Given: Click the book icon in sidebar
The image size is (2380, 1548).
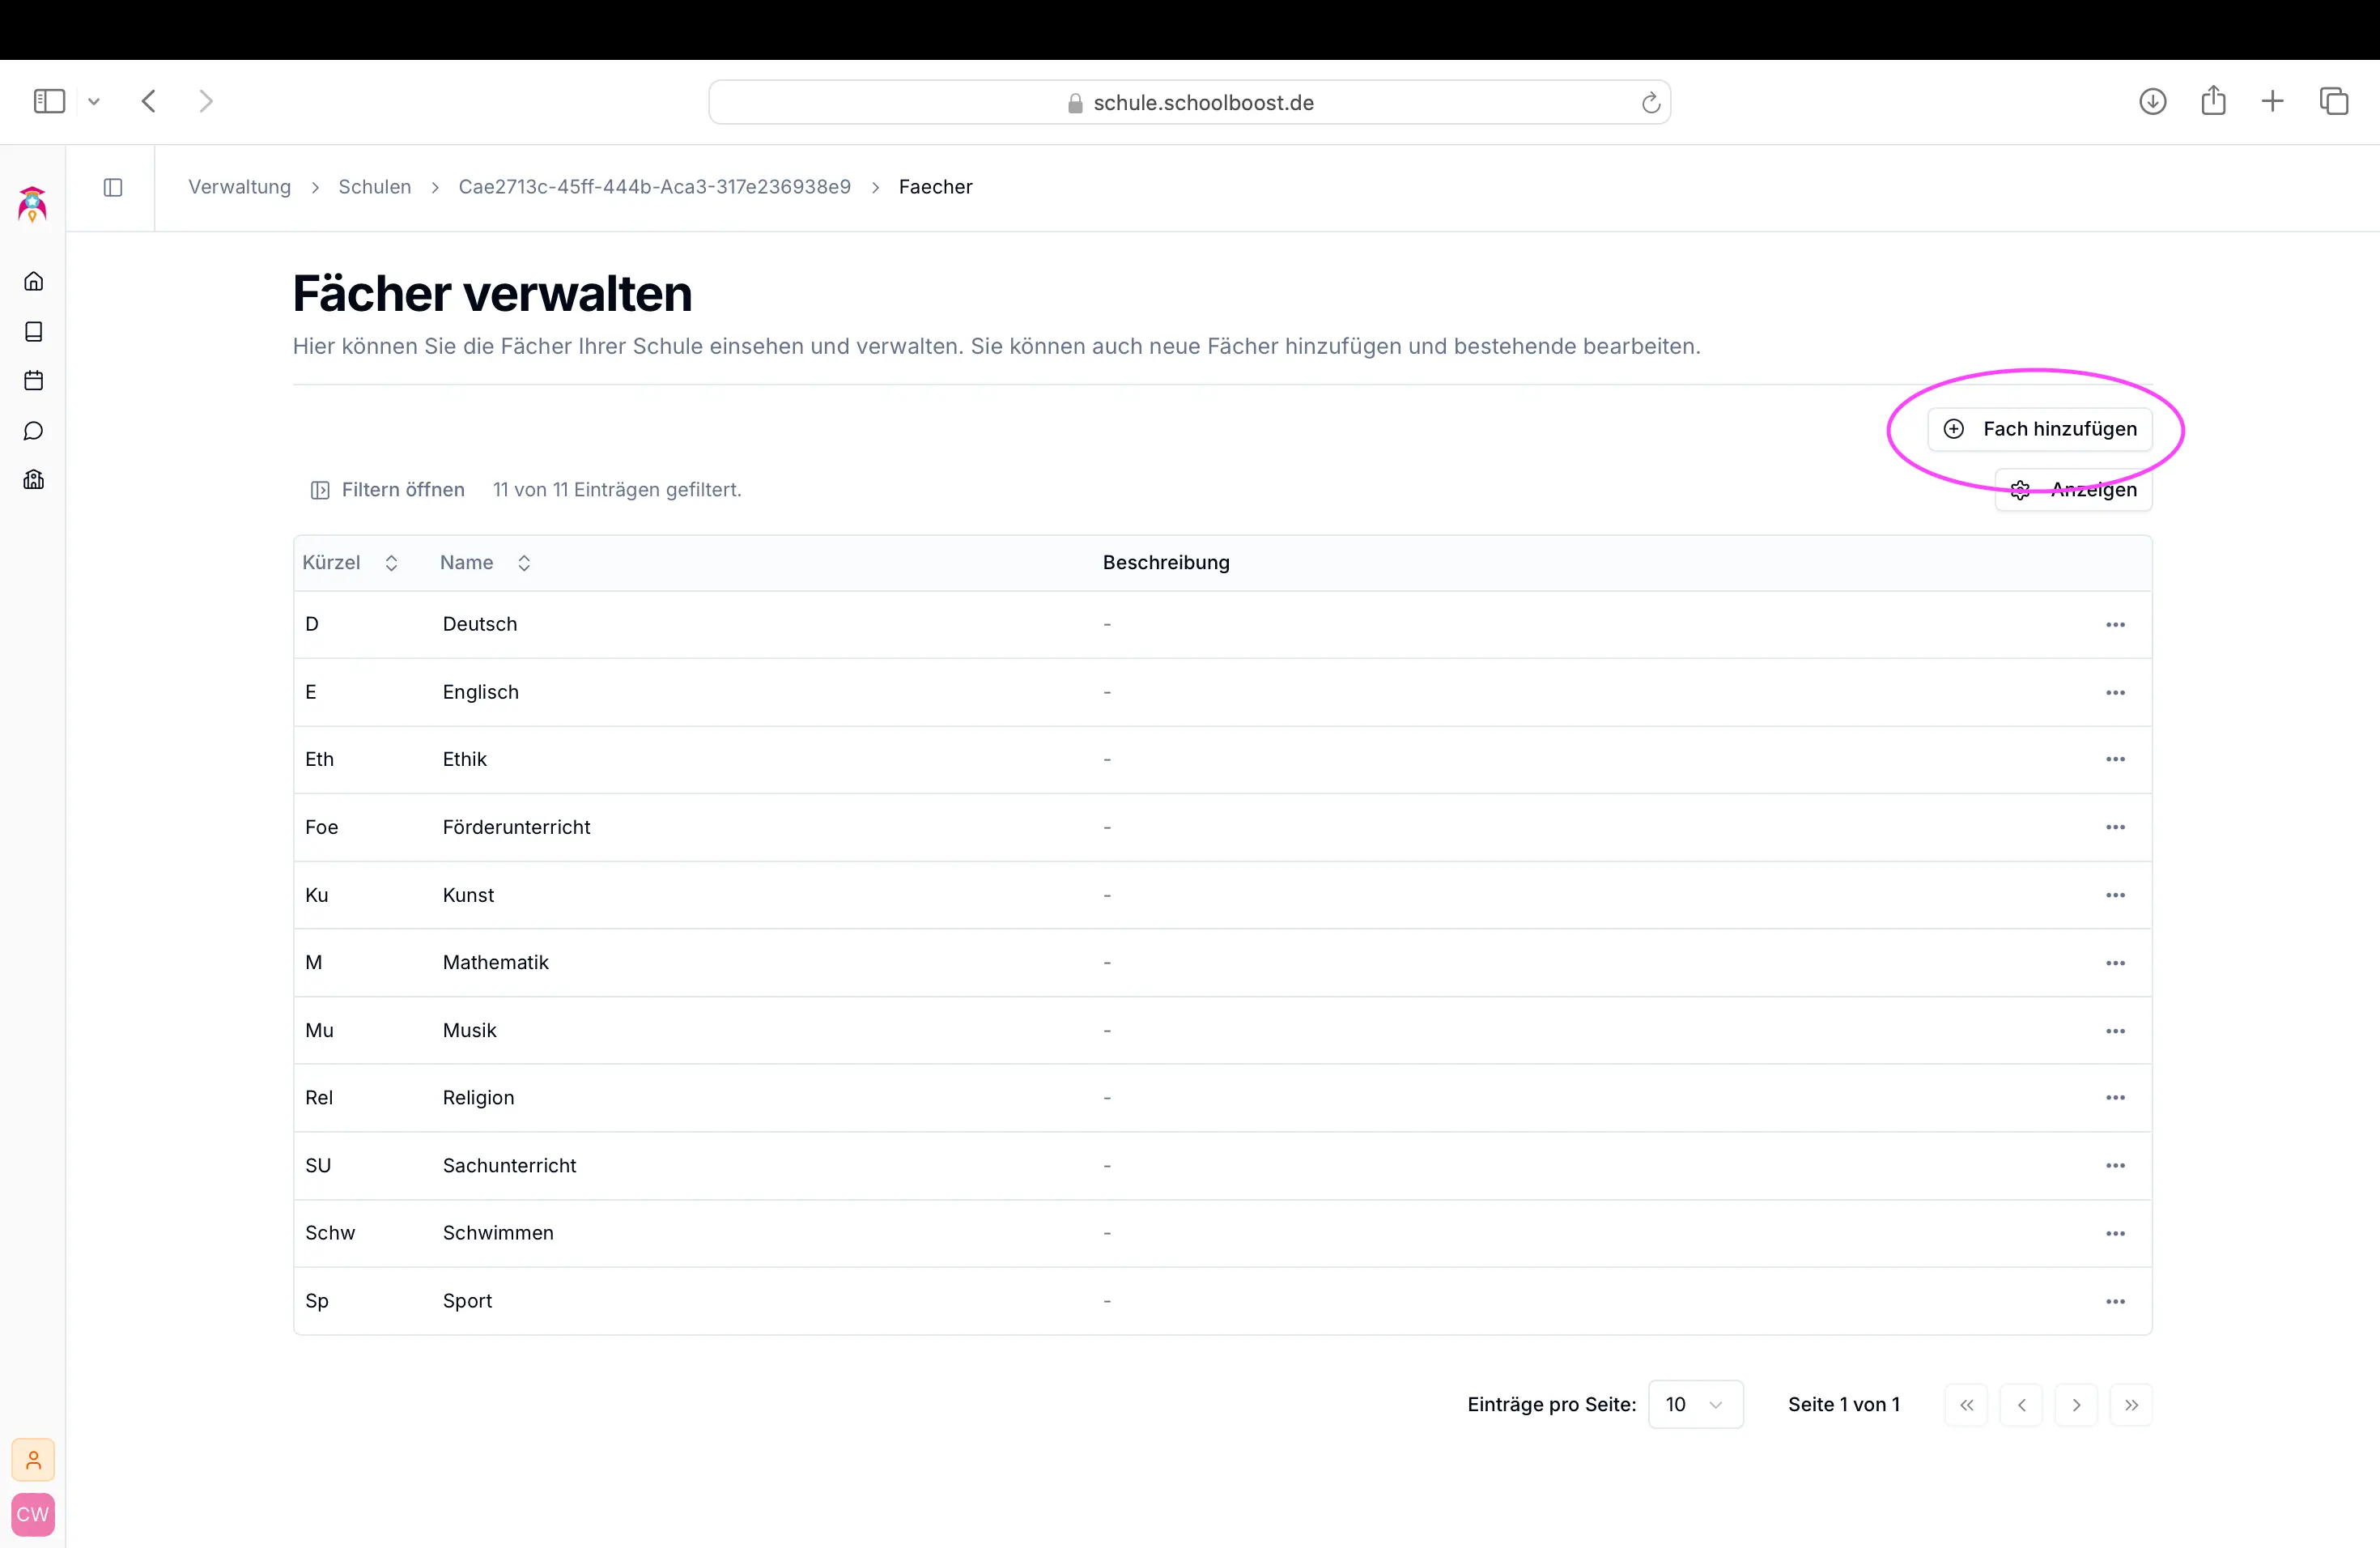Looking at the screenshot, I should (33, 331).
